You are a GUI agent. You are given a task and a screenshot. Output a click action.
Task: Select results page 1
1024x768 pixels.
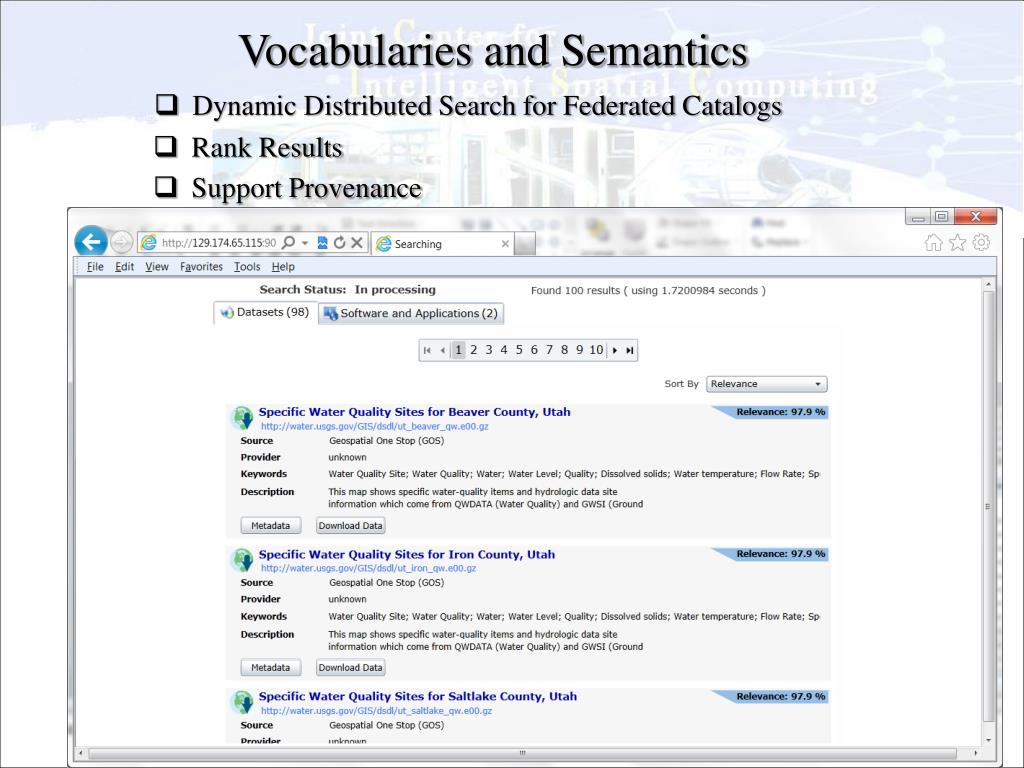click(x=458, y=350)
